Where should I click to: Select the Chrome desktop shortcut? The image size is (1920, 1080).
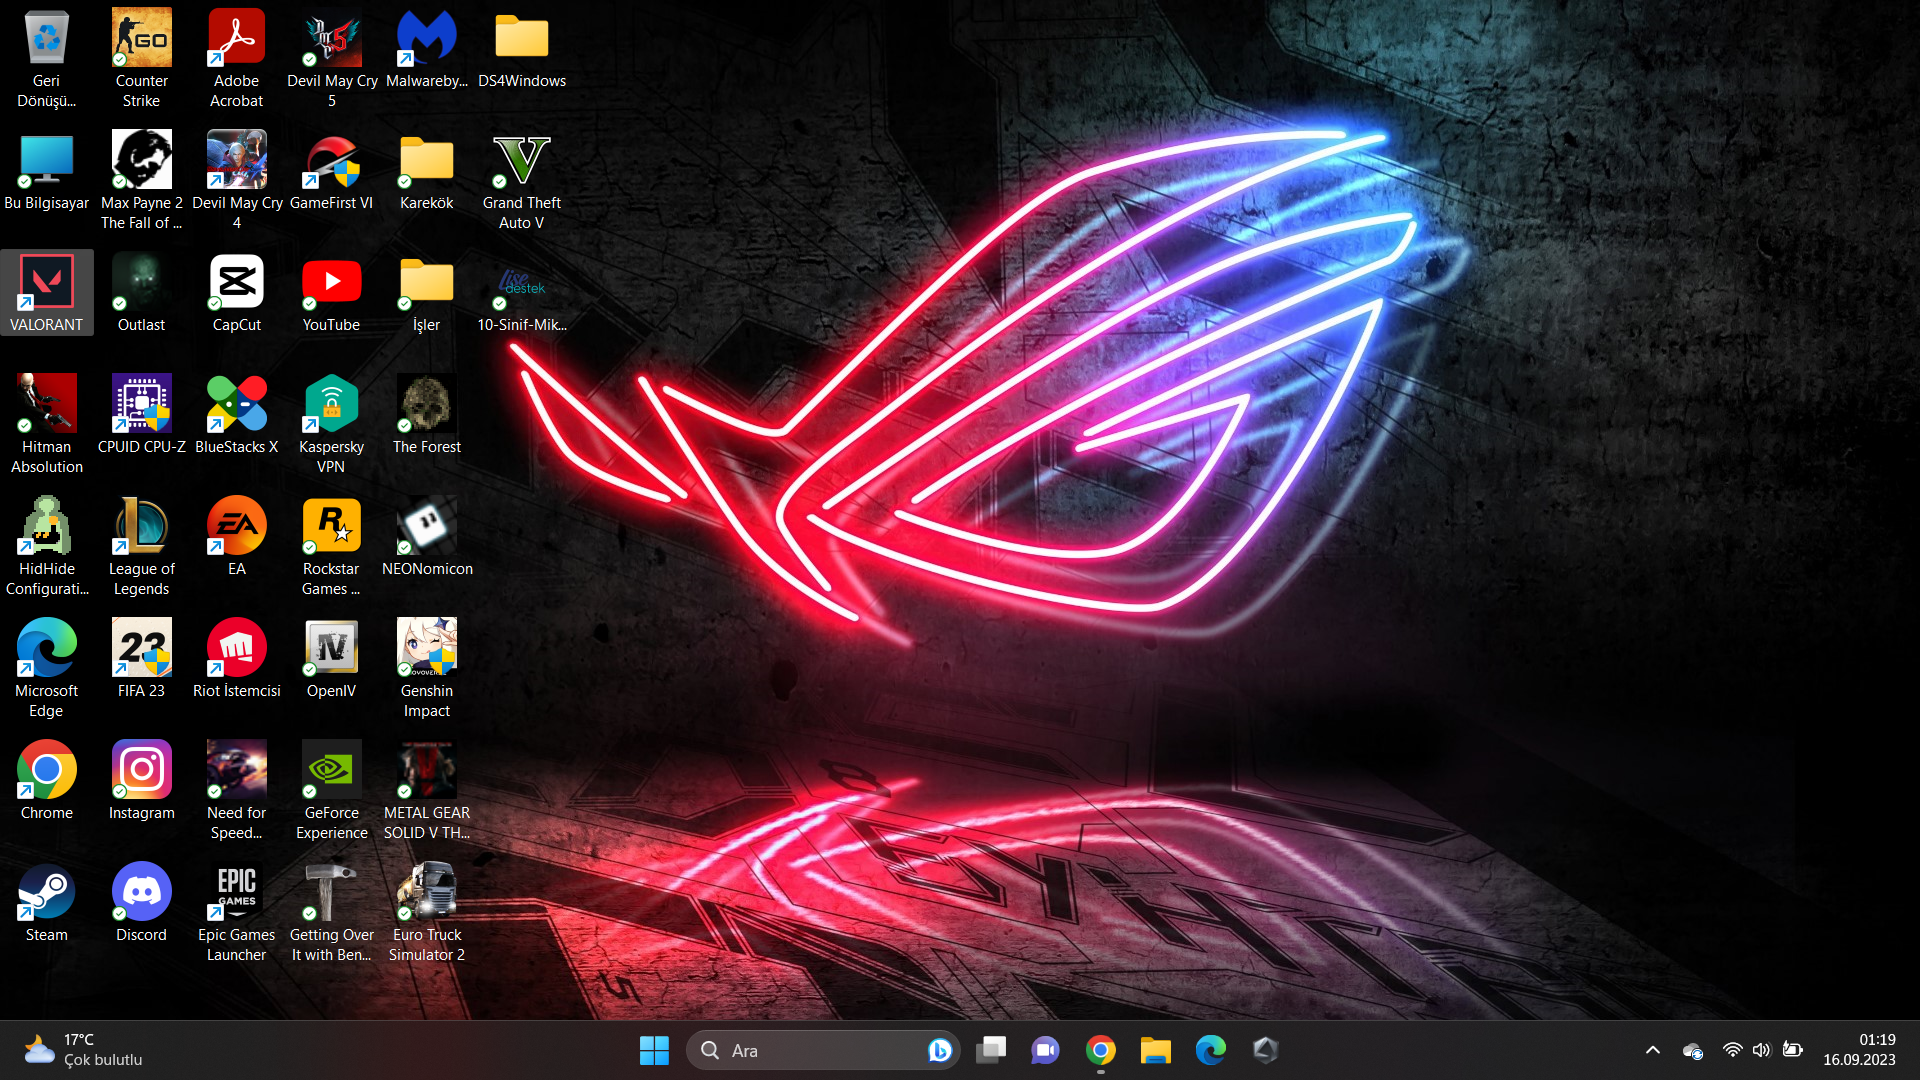click(x=46, y=780)
